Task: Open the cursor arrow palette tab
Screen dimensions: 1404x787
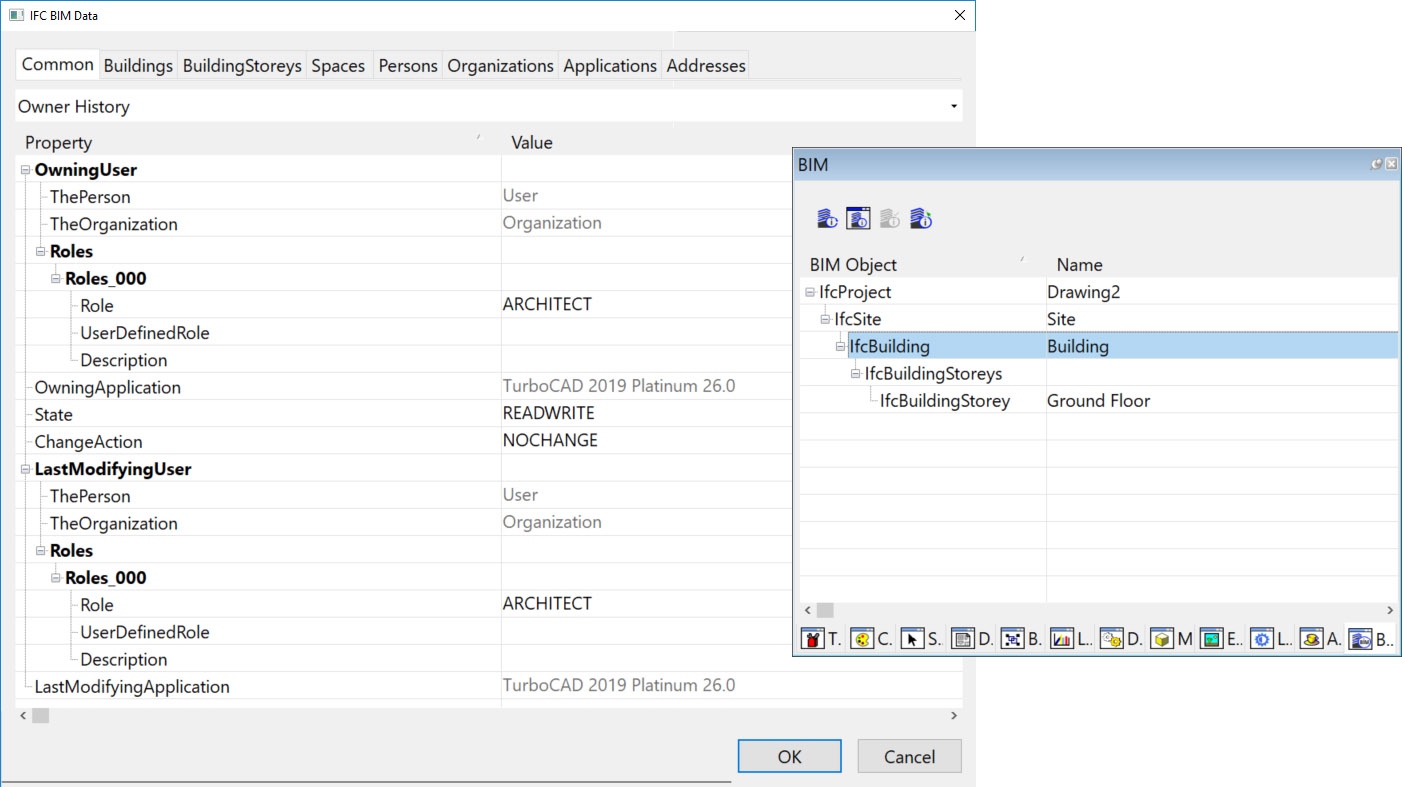Action: click(x=912, y=639)
